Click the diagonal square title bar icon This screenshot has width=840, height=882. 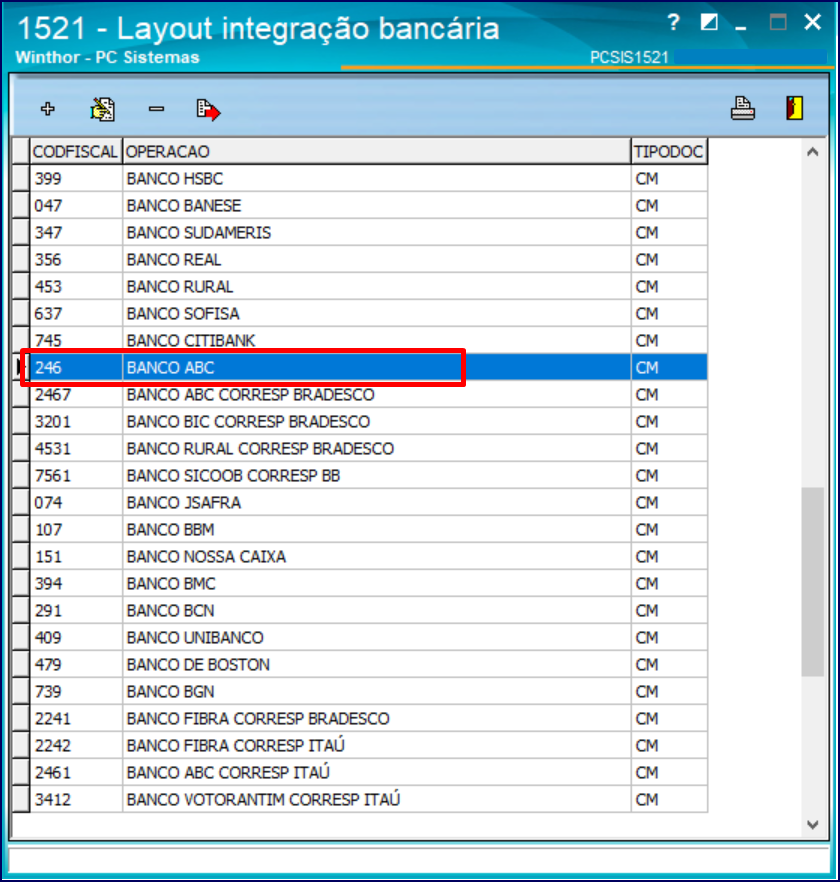pos(709,22)
